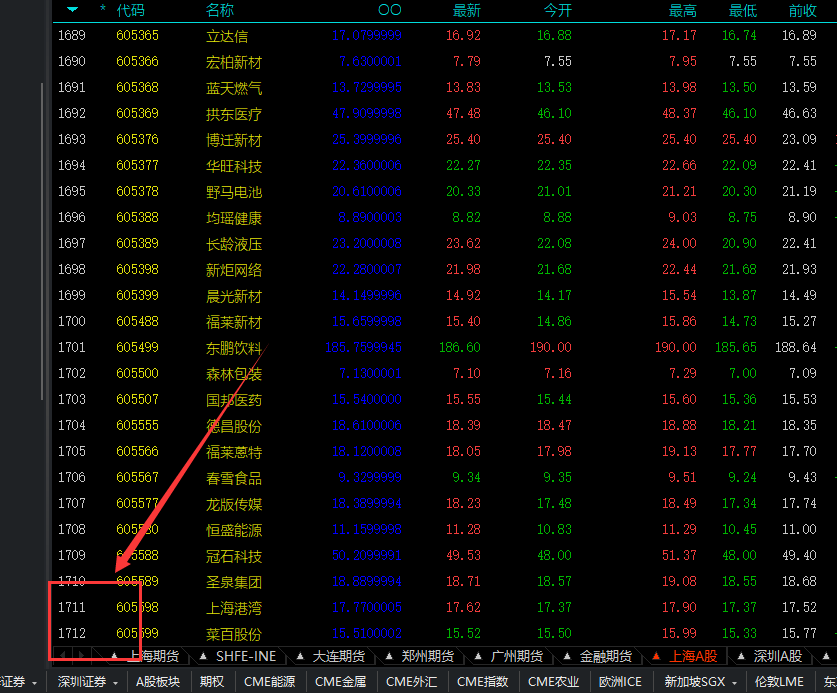Select the 博迁新材 row
This screenshot has height=693, width=837.
click(x=445, y=140)
